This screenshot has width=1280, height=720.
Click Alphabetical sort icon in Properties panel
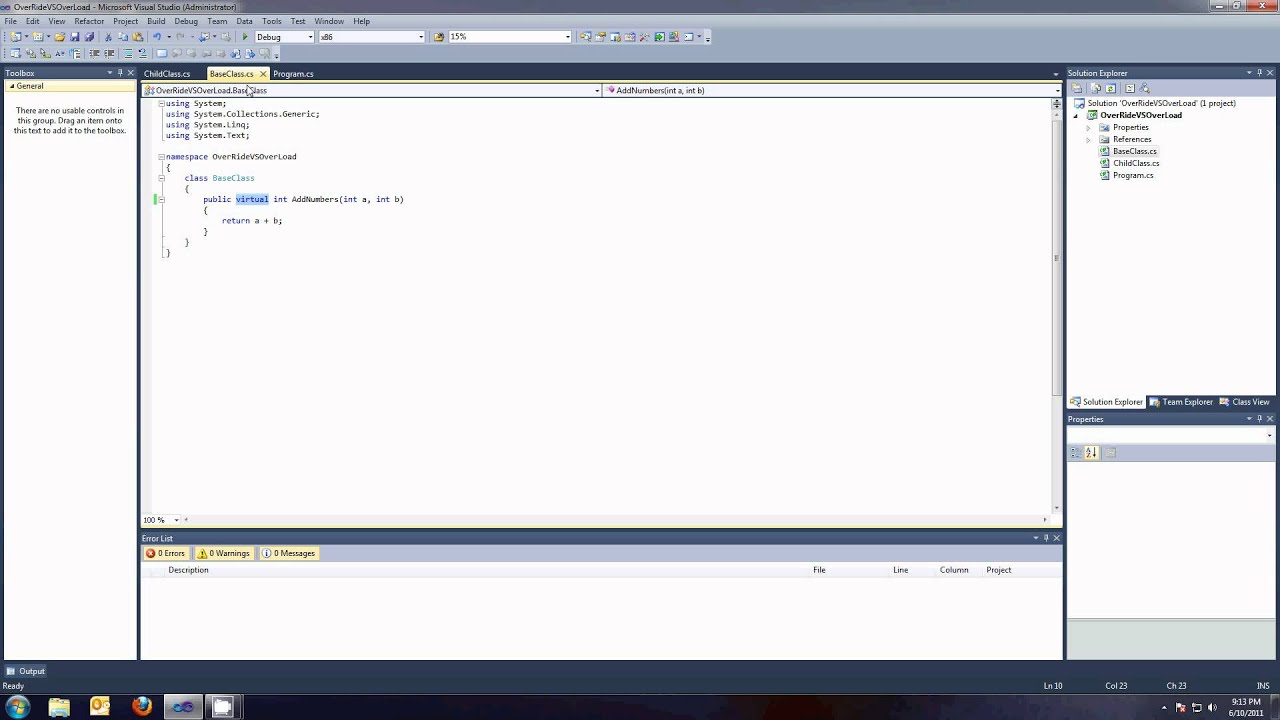point(1091,453)
